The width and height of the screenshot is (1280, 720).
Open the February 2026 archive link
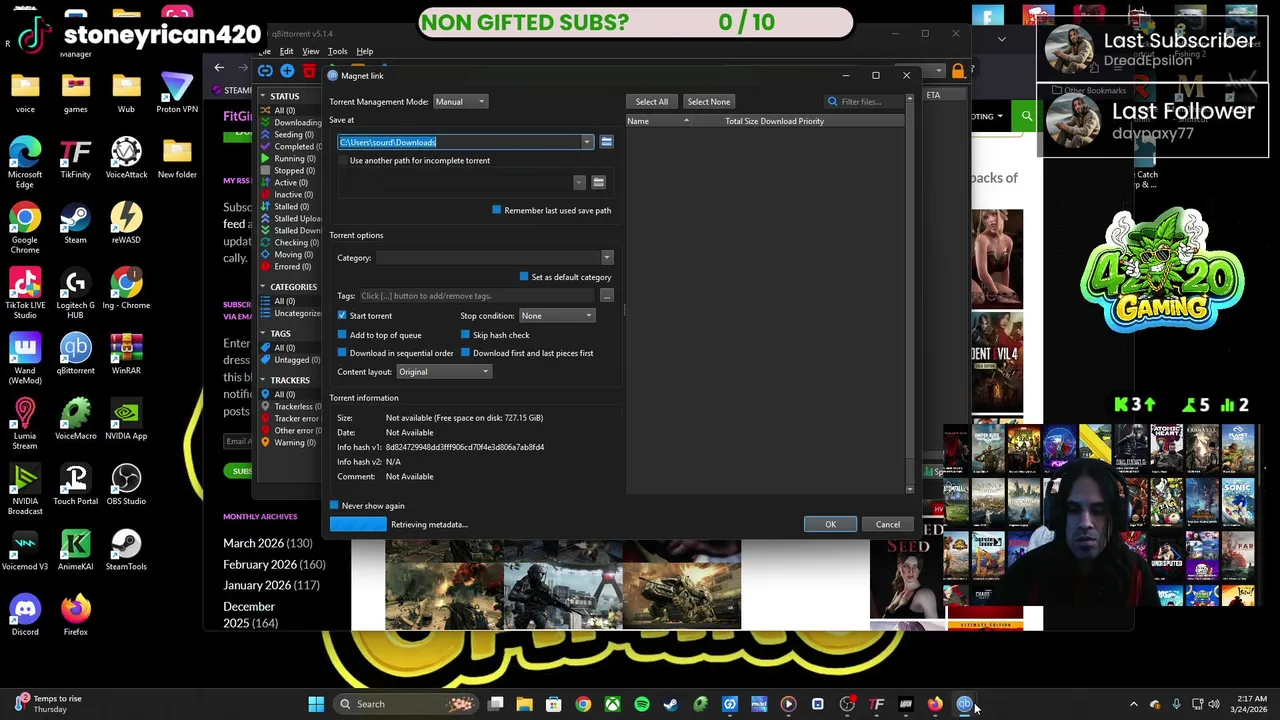coord(259,564)
